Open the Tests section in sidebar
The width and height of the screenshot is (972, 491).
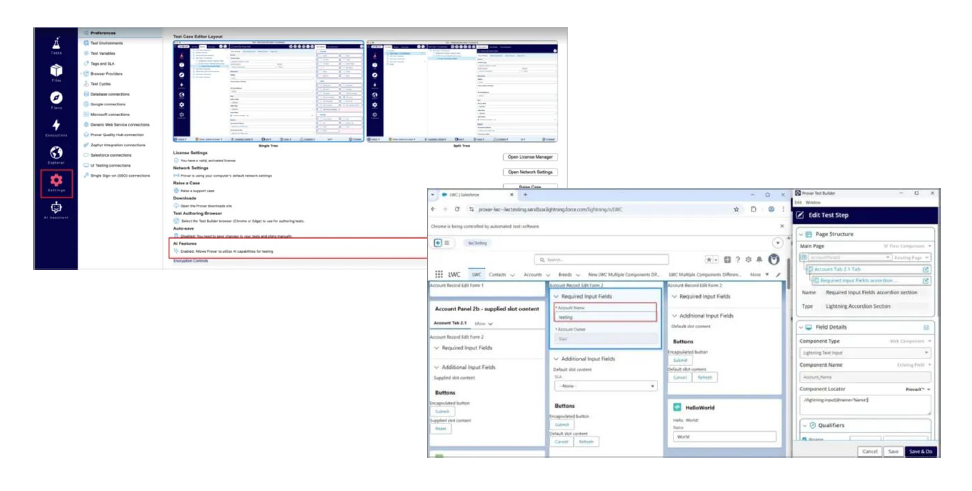[55, 46]
